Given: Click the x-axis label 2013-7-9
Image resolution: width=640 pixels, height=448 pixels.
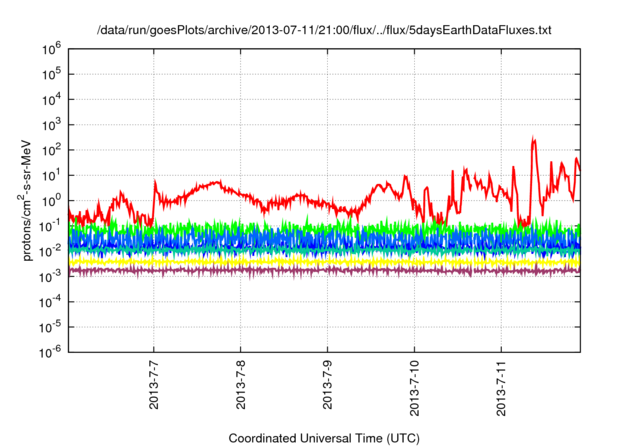Looking at the screenshot, I should 328,385.
